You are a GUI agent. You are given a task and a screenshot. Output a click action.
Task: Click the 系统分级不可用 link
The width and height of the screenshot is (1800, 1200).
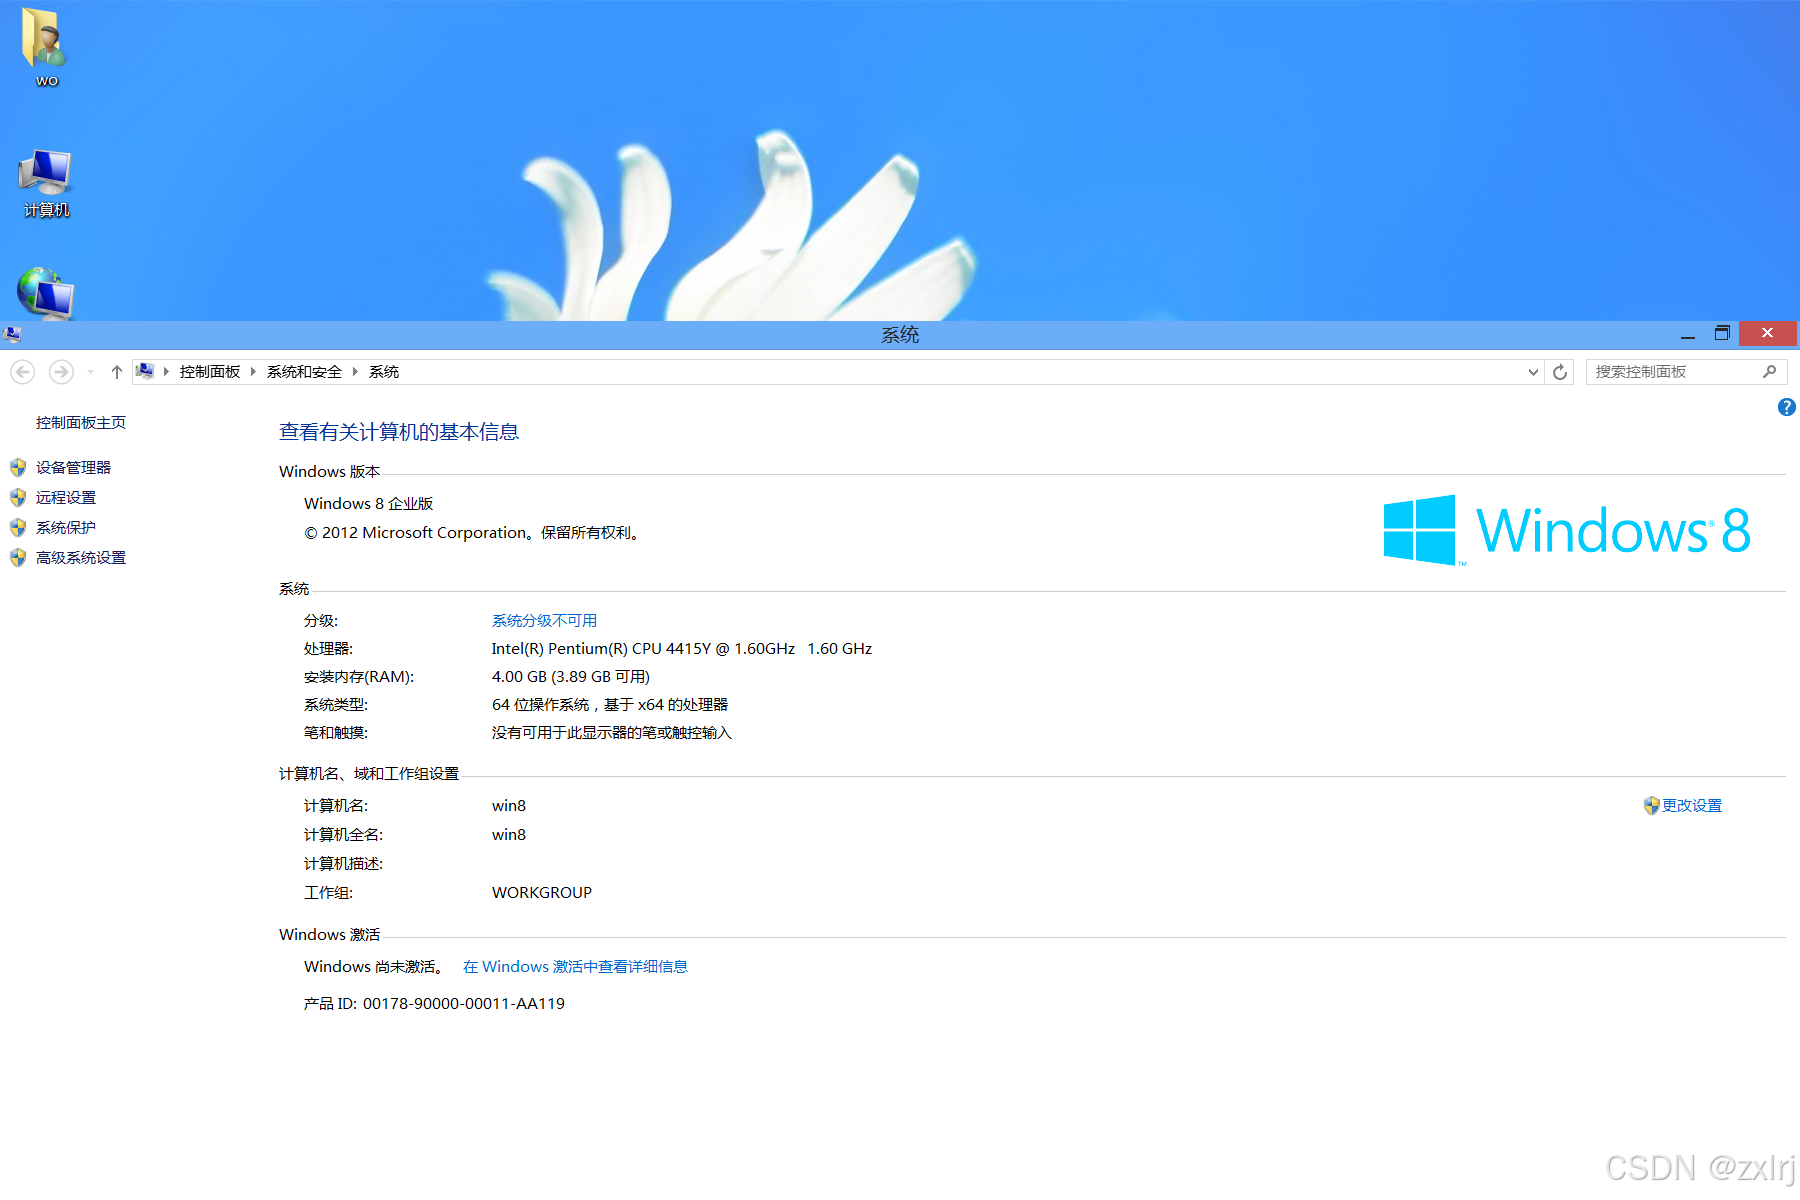click(x=544, y=621)
